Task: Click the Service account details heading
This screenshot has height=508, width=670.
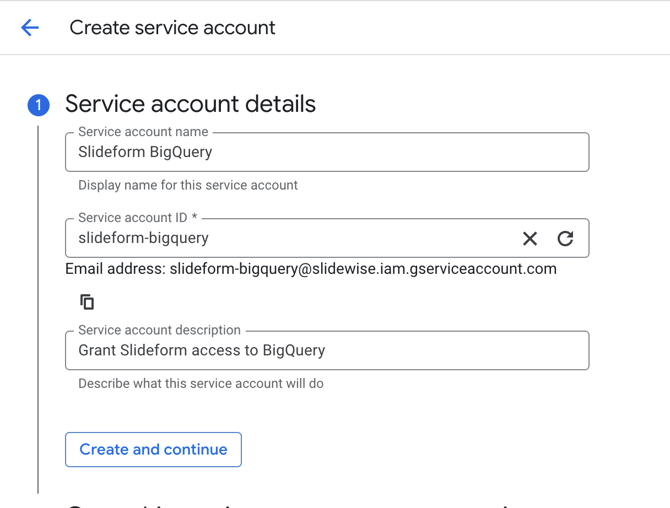Action: pos(190,104)
